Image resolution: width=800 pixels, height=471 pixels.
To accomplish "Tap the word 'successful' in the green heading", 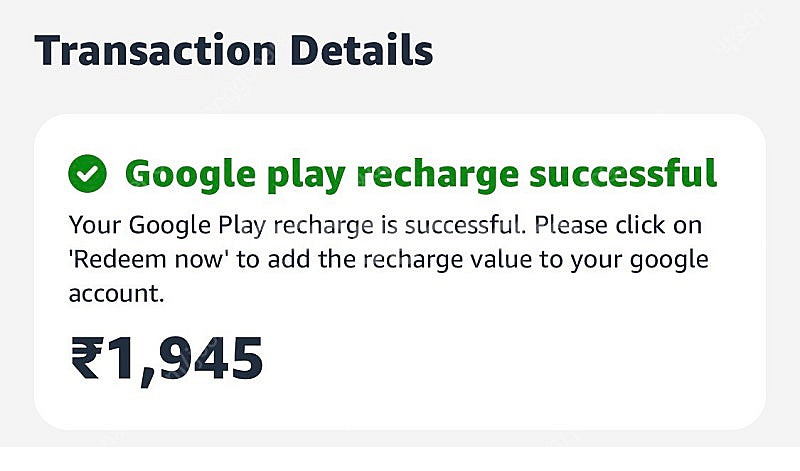I will coord(623,173).
